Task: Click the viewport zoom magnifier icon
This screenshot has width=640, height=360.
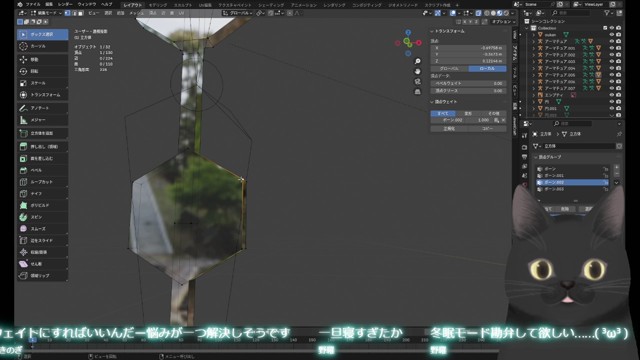Action: [x=417, y=61]
